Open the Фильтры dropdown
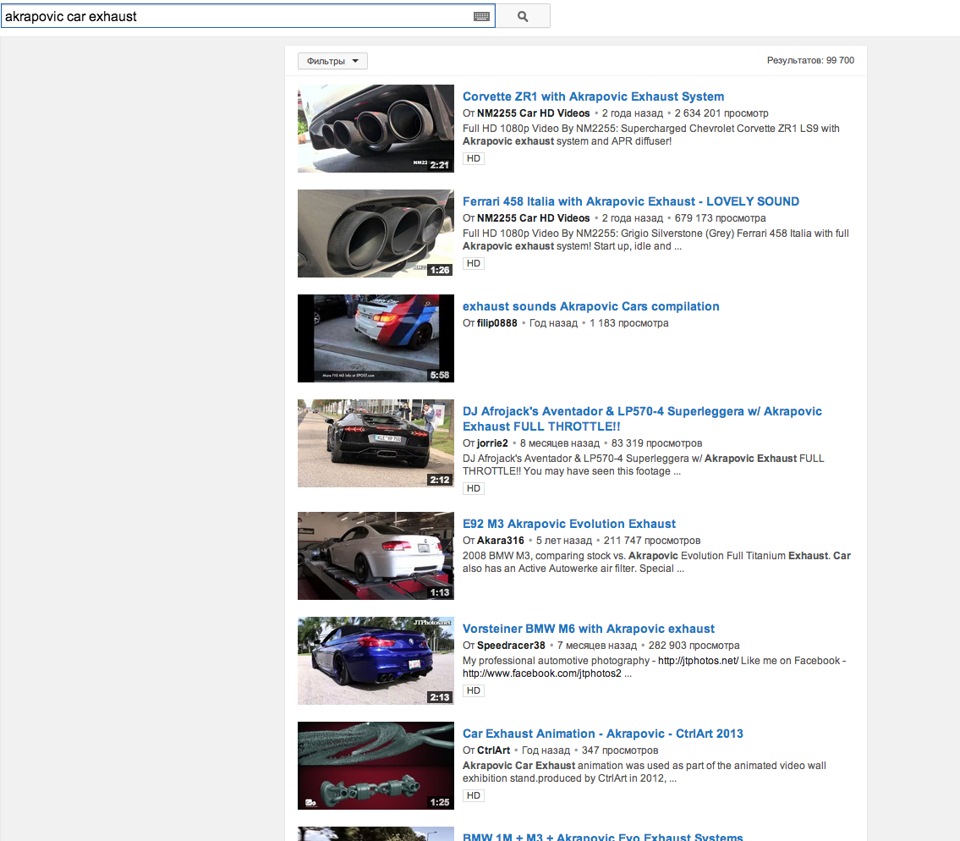This screenshot has width=960, height=841. tap(332, 61)
